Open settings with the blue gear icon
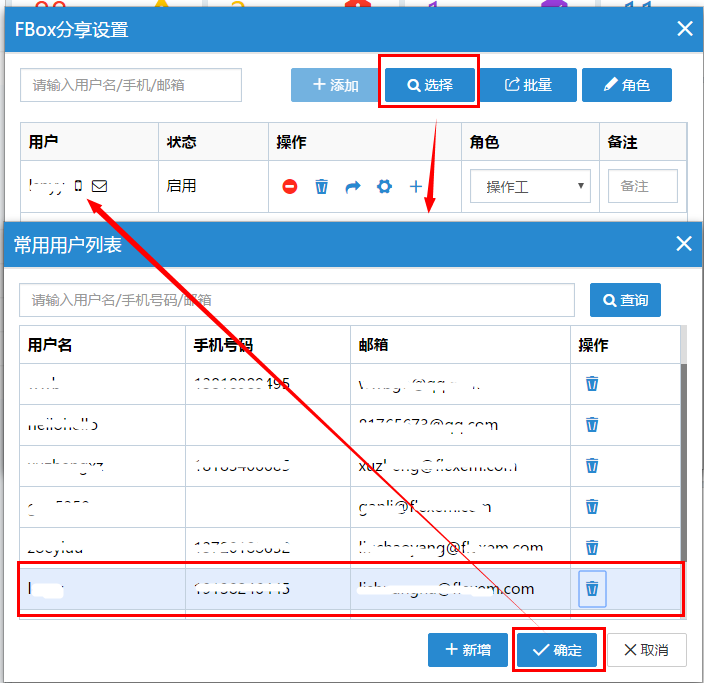Screen dimensions: 704x683 [x=384, y=186]
